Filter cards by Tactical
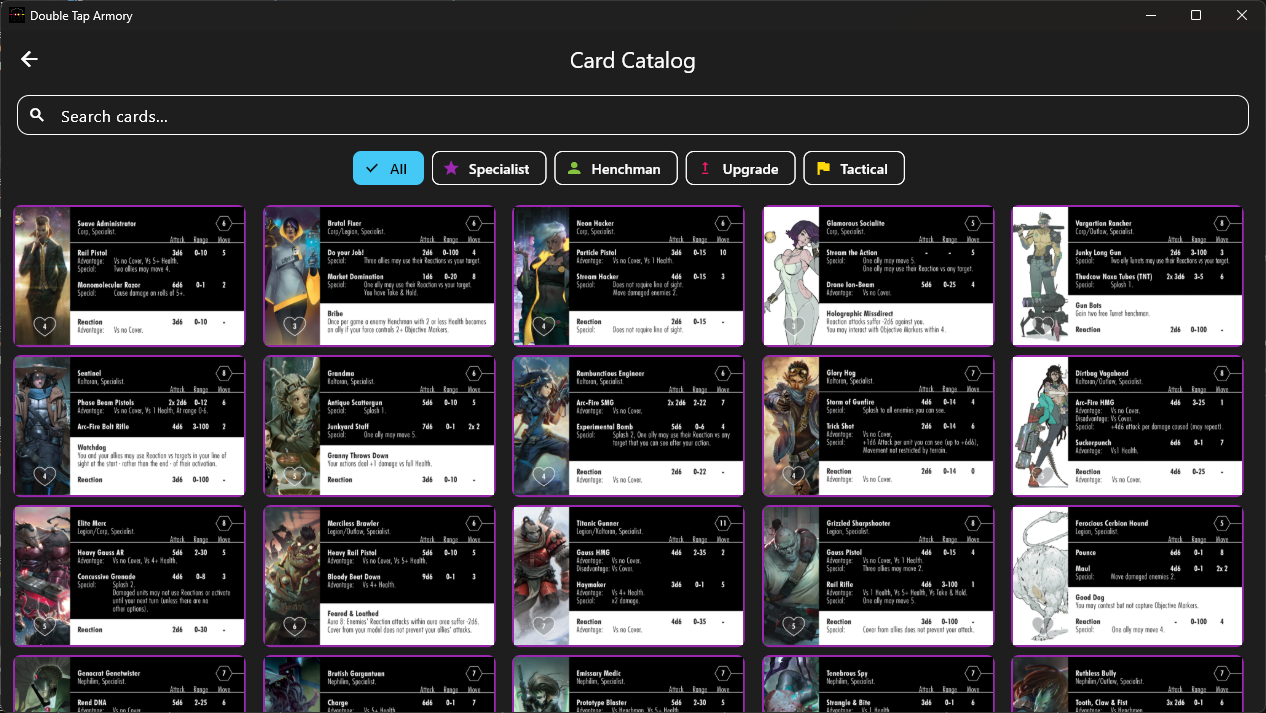Screen dimensions: 1266x713 pyautogui.click(x=854, y=168)
